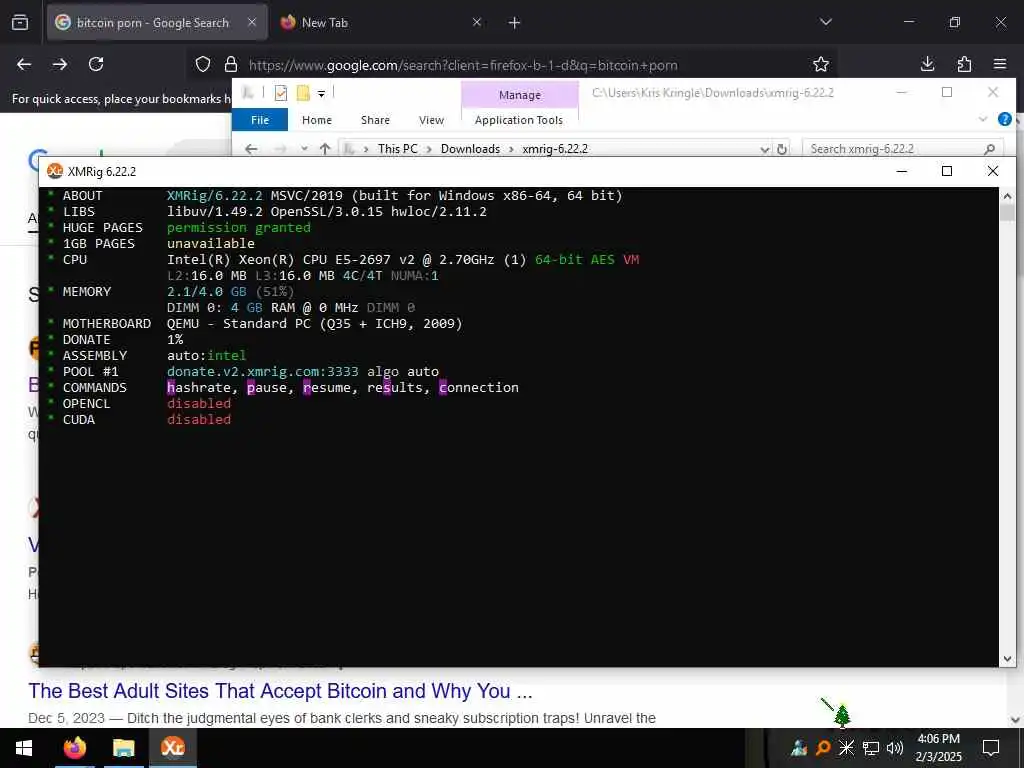Close the New Tab tab
1024x768 pixels.
(477, 22)
